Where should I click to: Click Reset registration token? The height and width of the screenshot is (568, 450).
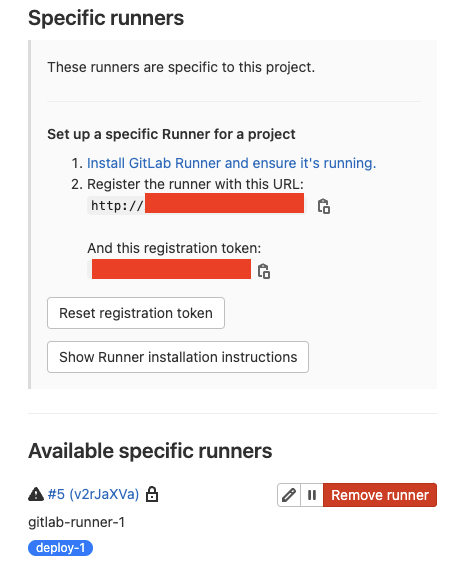click(136, 313)
